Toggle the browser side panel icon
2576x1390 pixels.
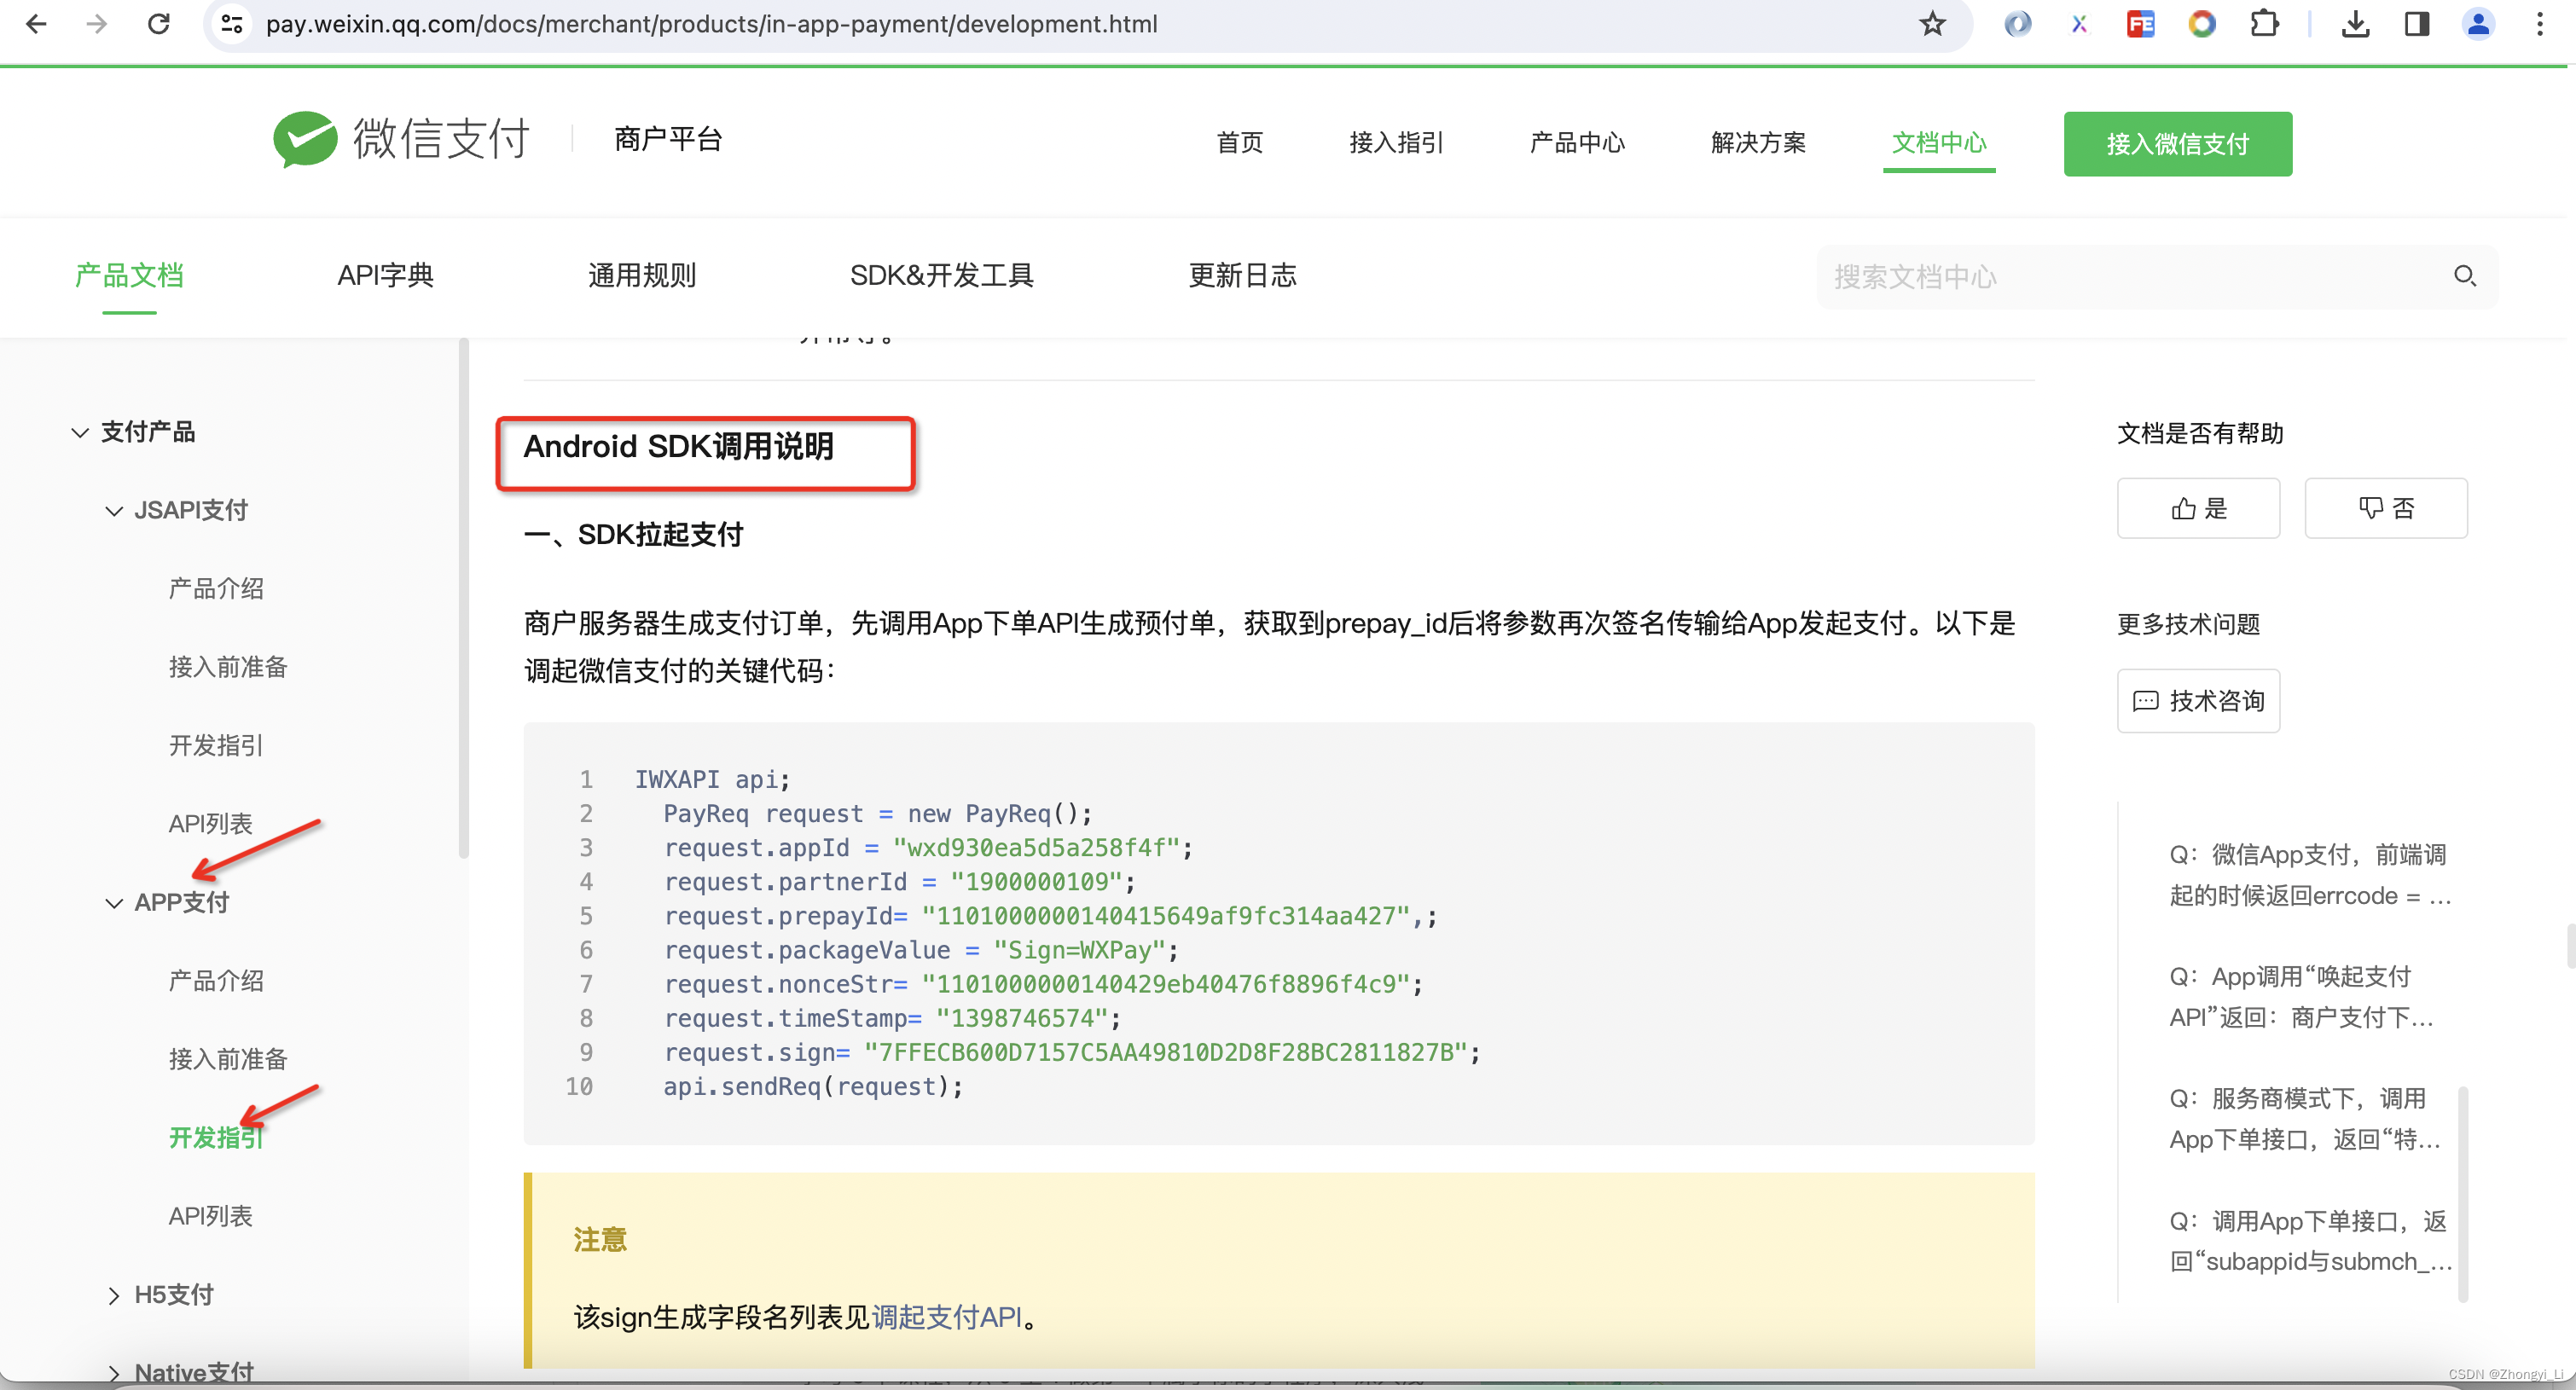tap(2417, 23)
